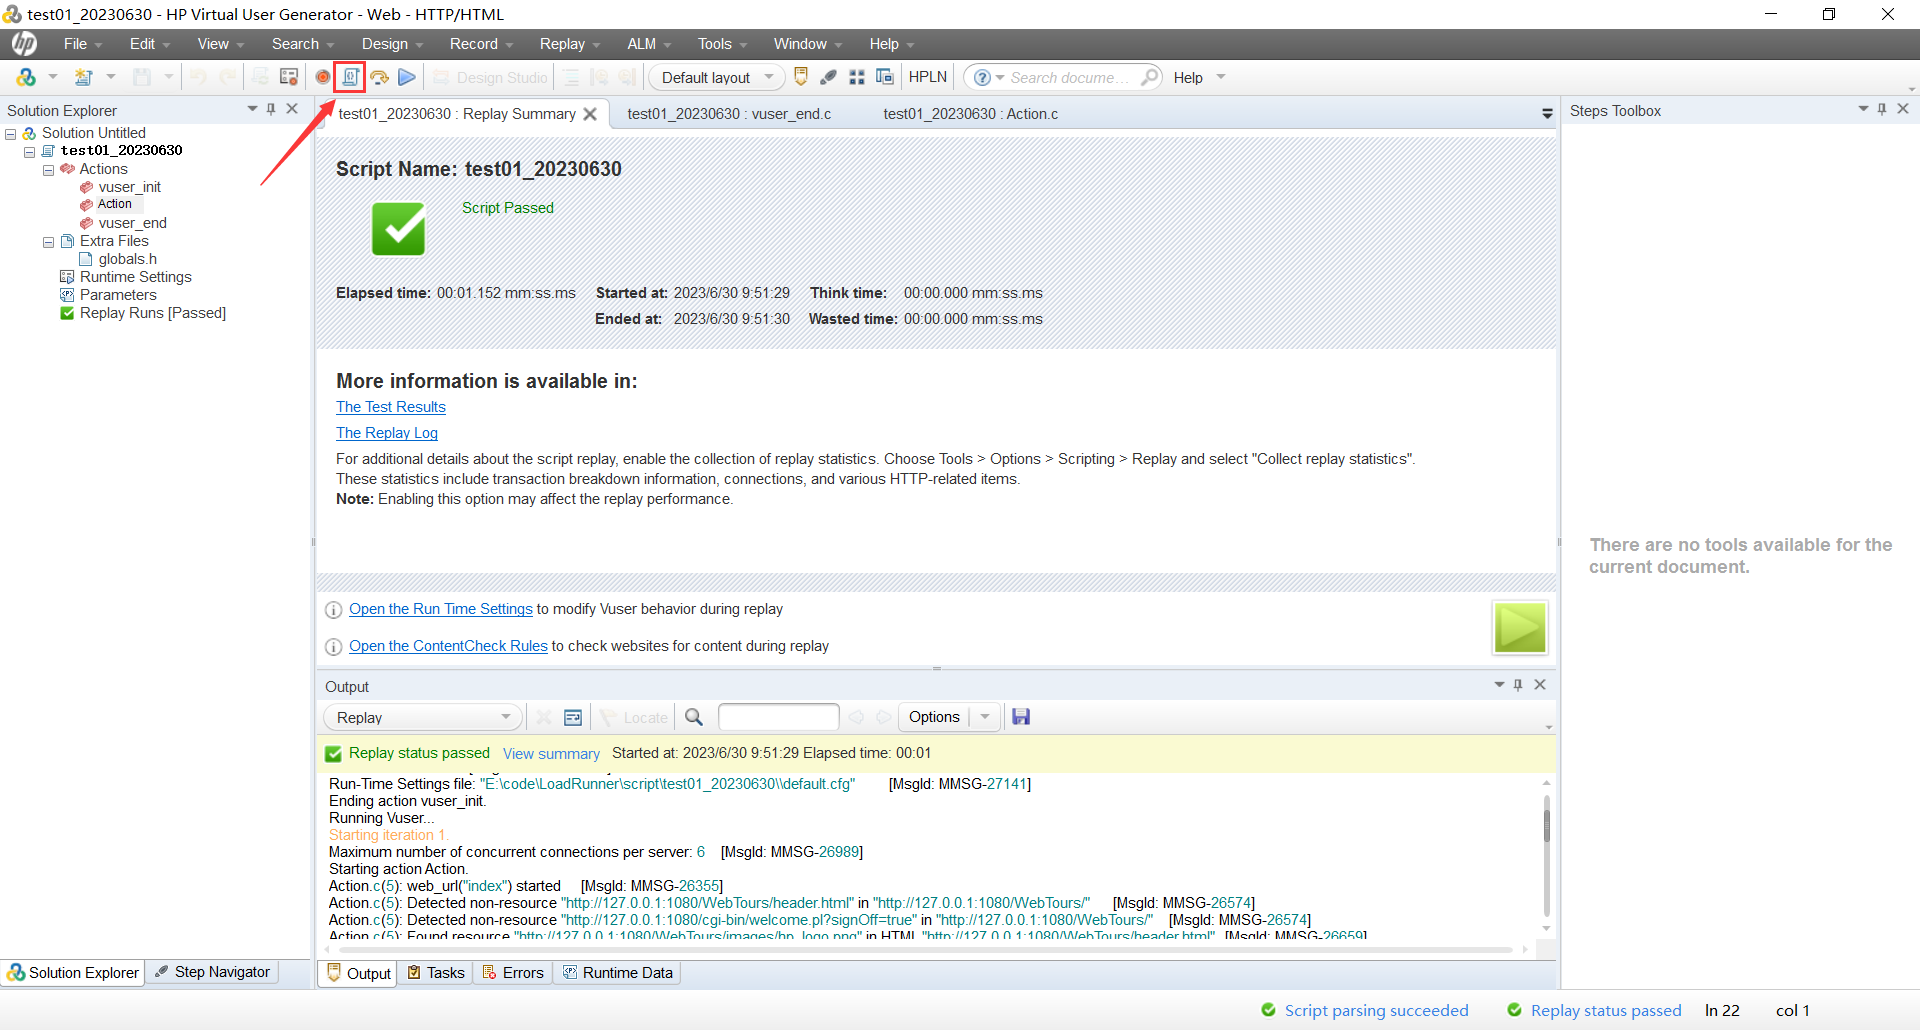Click the large green replay play button
1920x1030 pixels.
[x=1520, y=628]
